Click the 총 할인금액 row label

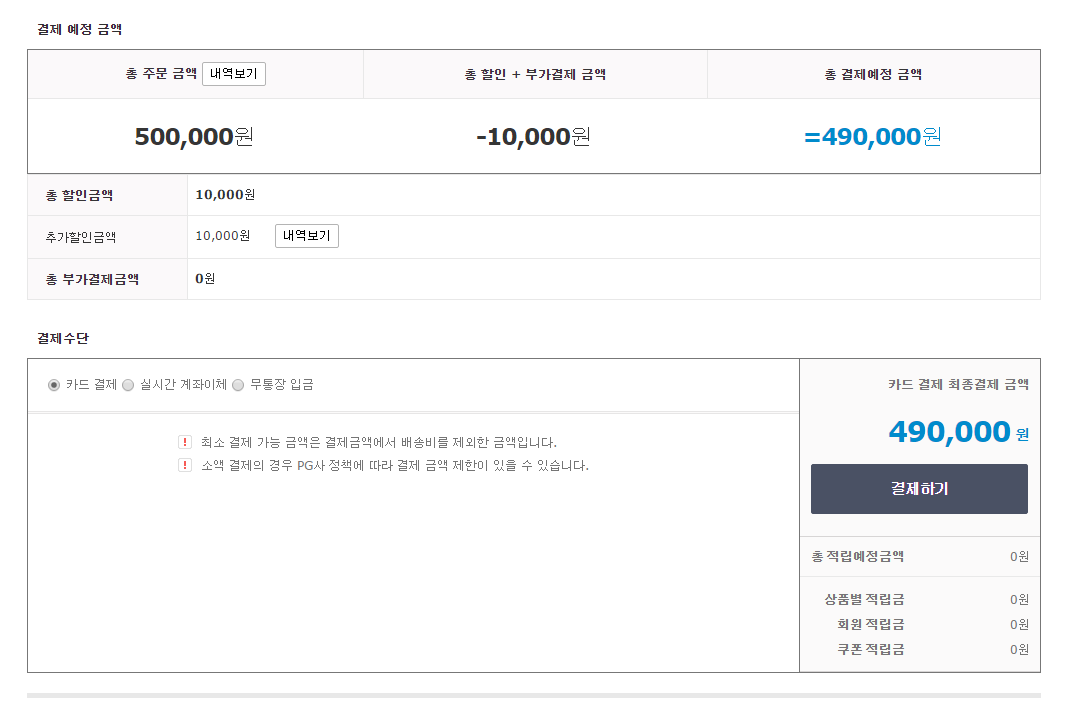79,195
